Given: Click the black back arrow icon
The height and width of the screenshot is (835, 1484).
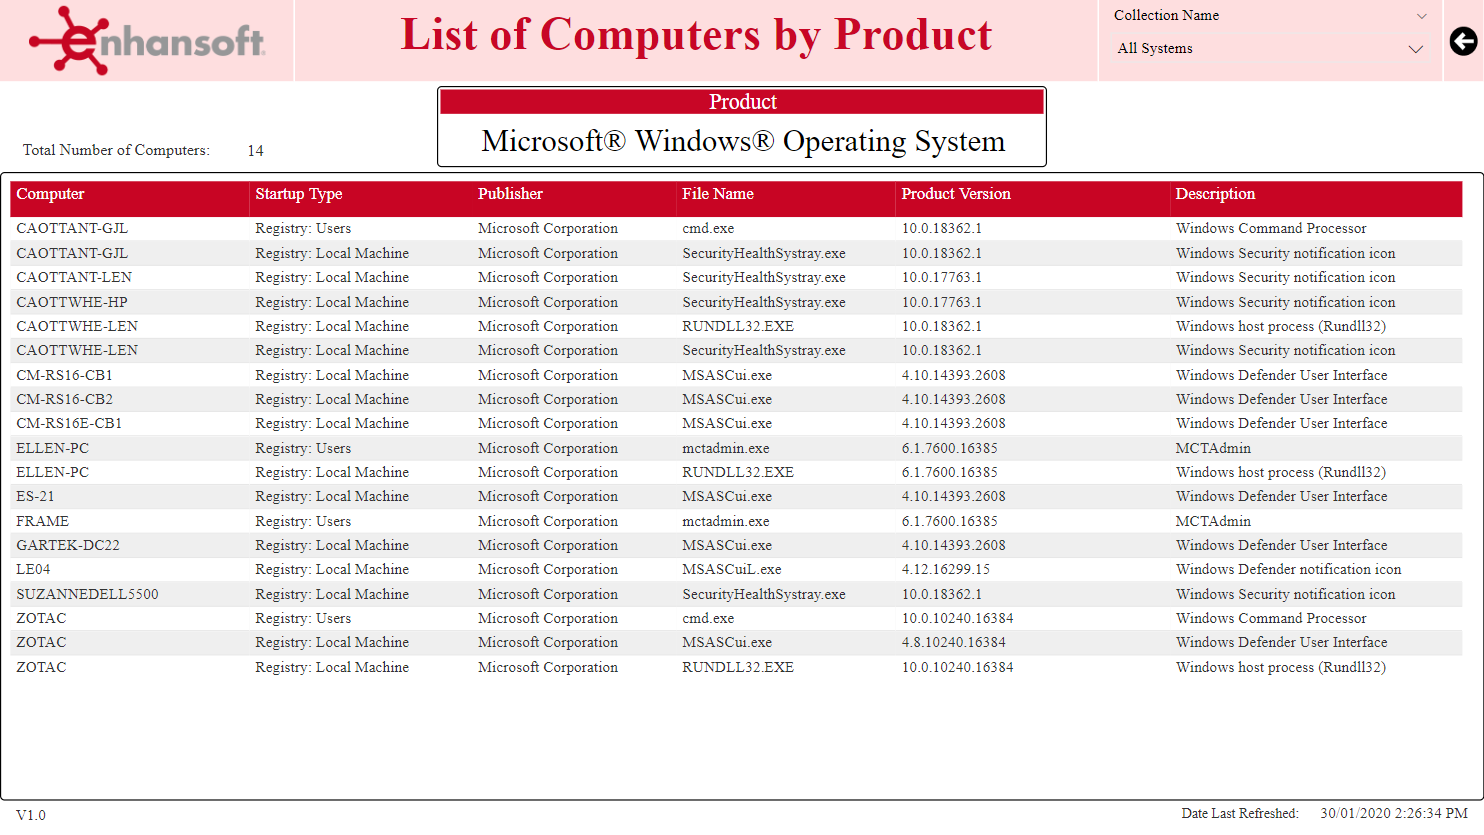Looking at the screenshot, I should 1463,41.
